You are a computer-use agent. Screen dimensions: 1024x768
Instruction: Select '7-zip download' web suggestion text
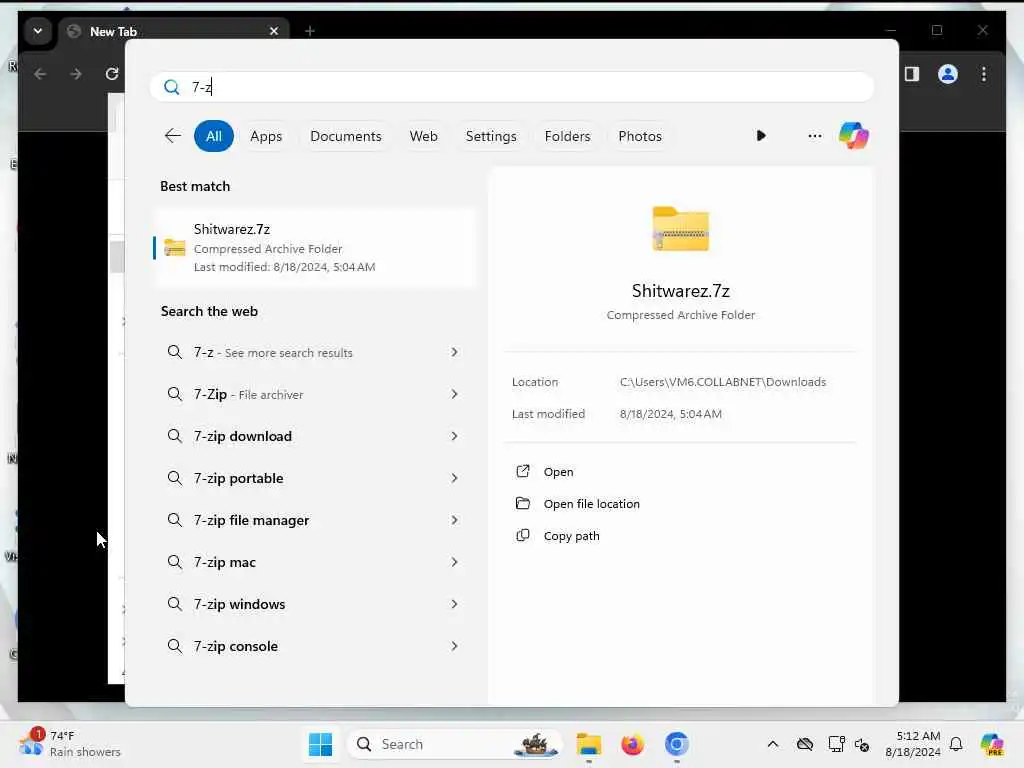pos(243,436)
